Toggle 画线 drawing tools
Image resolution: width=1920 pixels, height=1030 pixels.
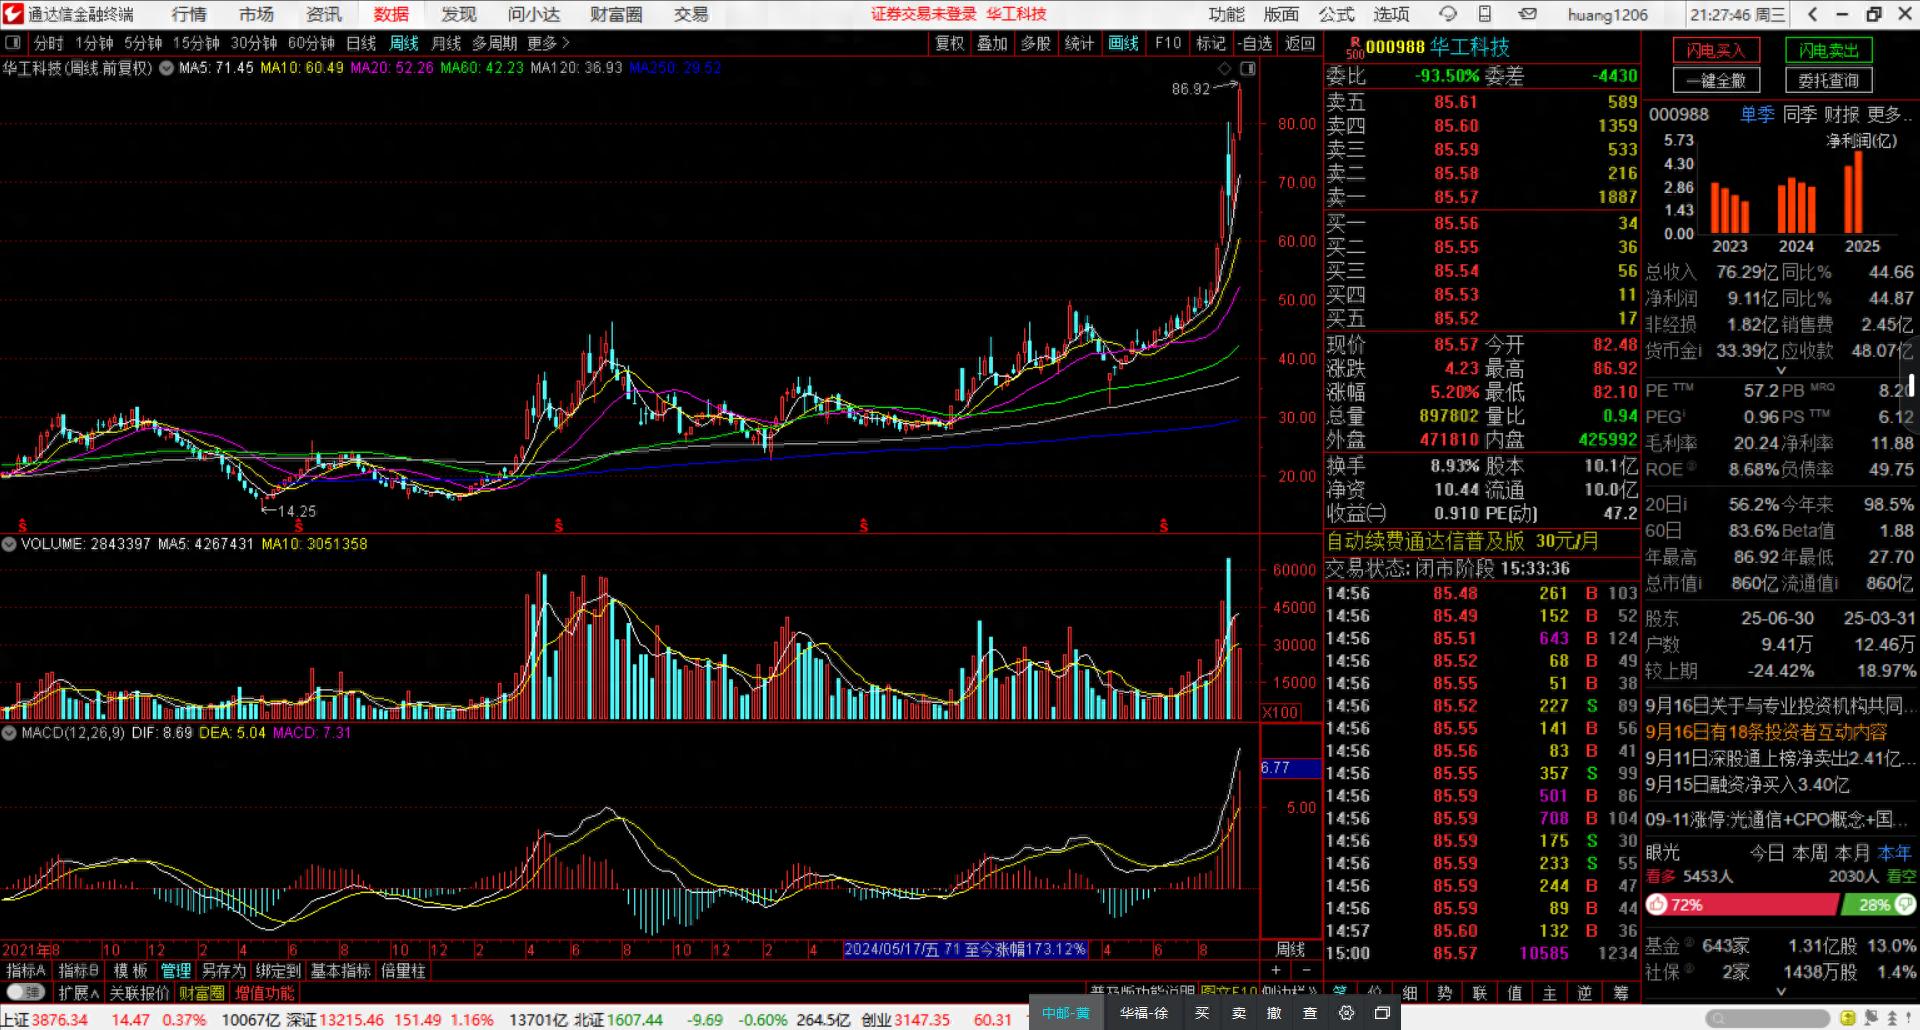(1124, 43)
